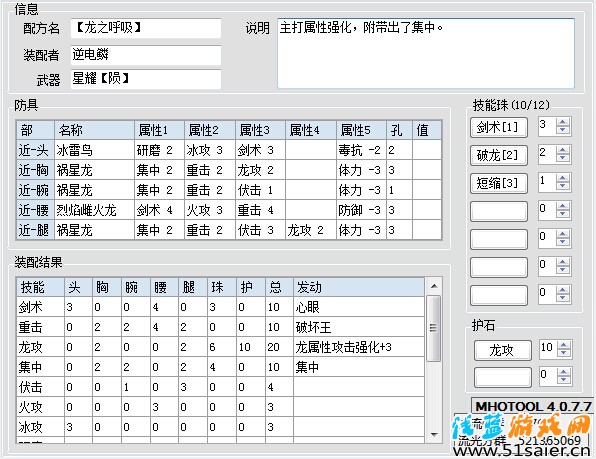This screenshot has width=596, height=459.
Task: Click the 火攻 skill row in results
Action: tap(220, 407)
